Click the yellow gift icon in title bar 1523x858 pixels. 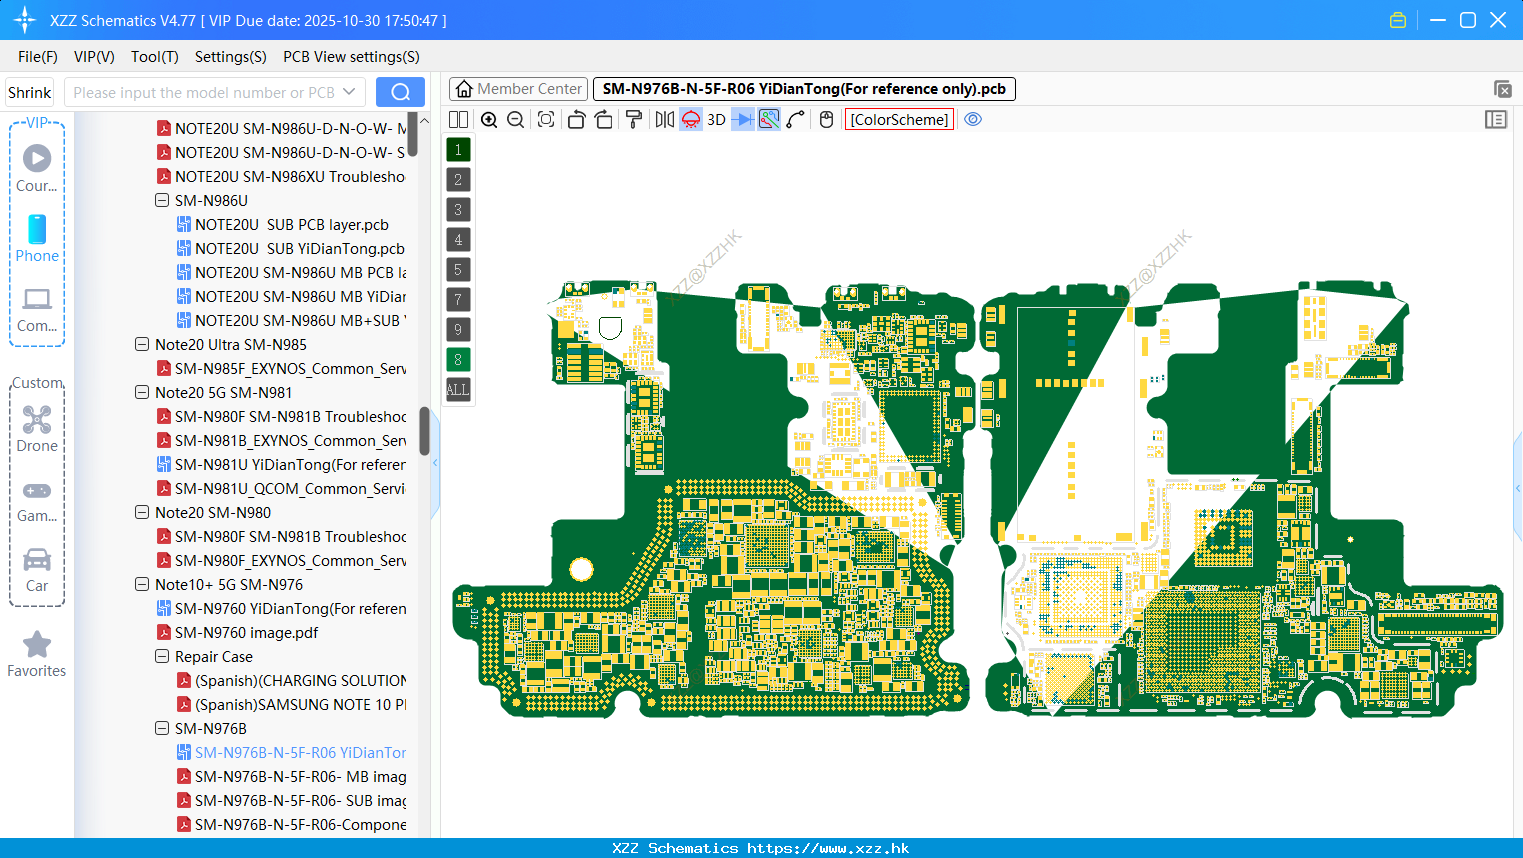point(1398,20)
